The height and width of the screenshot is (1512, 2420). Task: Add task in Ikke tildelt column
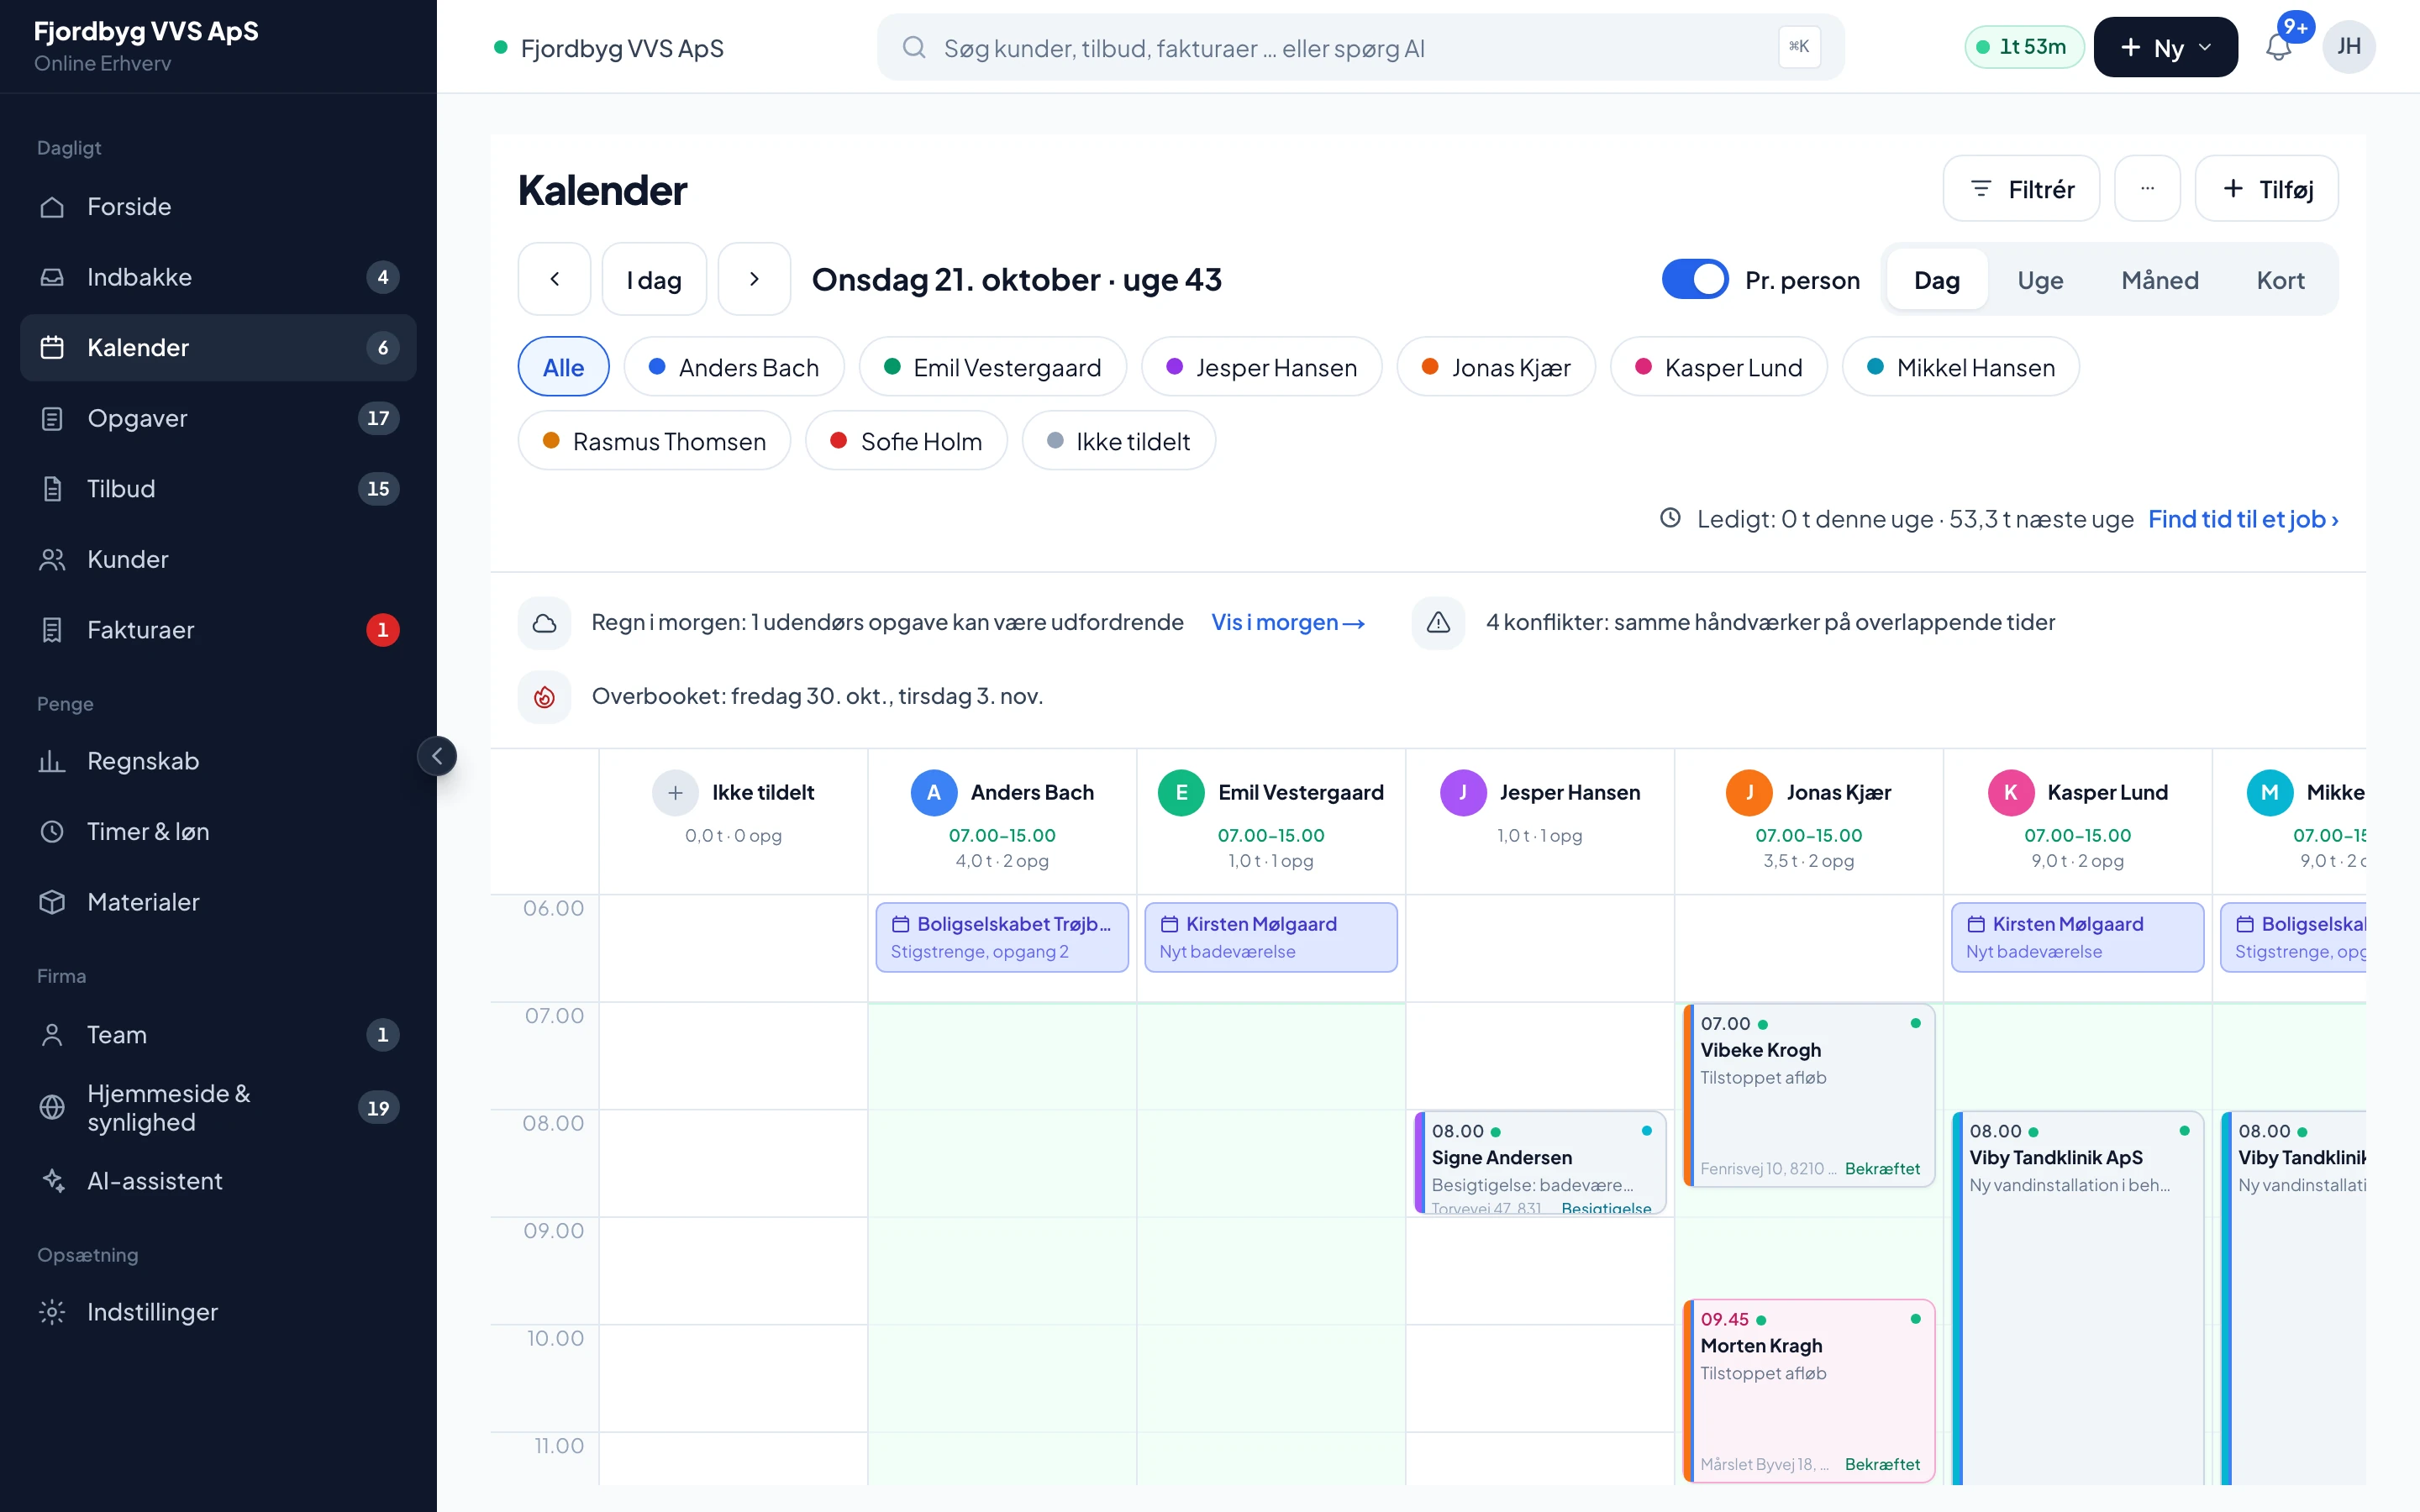coord(675,792)
